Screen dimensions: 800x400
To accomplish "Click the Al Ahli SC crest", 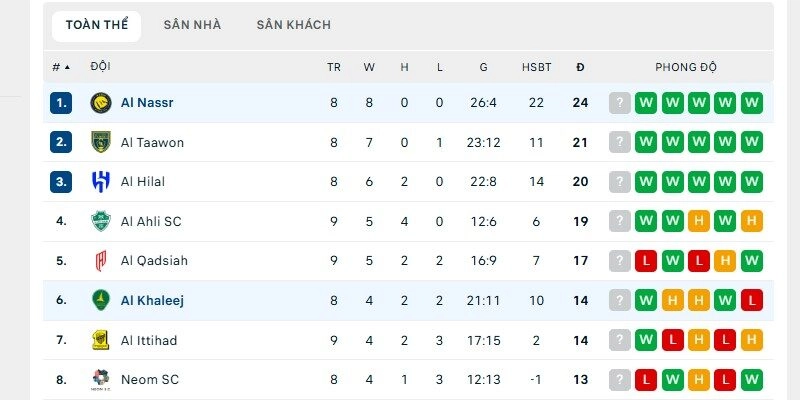I will click(100, 221).
